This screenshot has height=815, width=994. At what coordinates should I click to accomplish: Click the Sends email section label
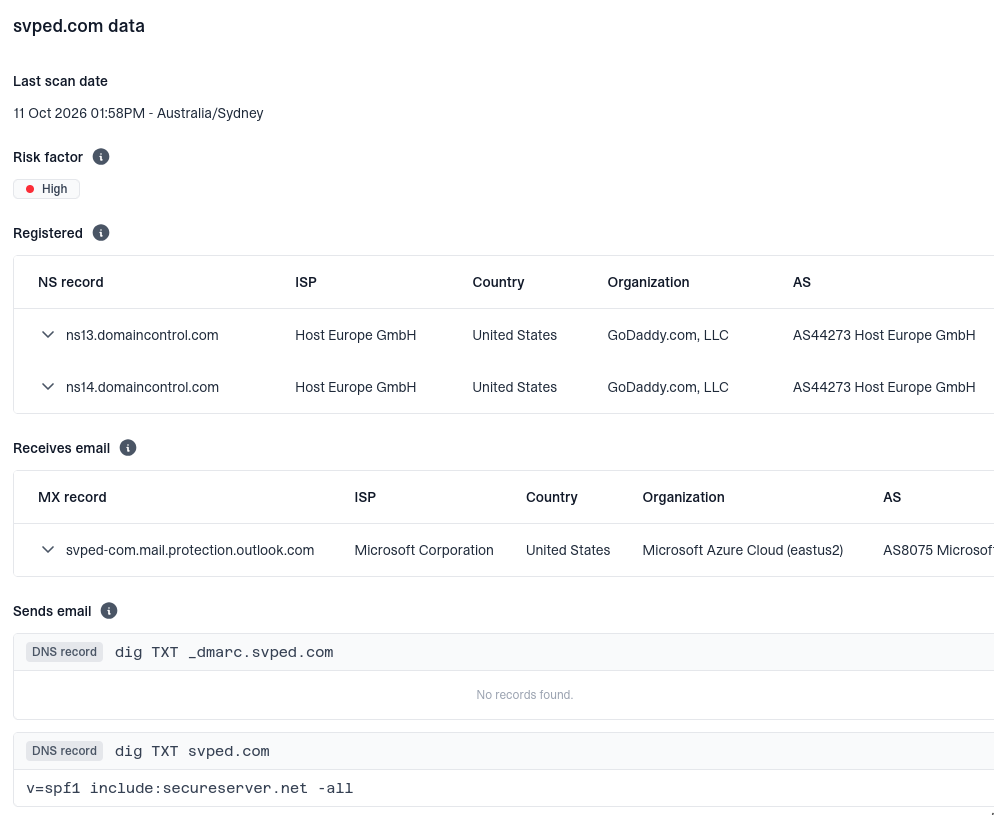tap(52, 611)
